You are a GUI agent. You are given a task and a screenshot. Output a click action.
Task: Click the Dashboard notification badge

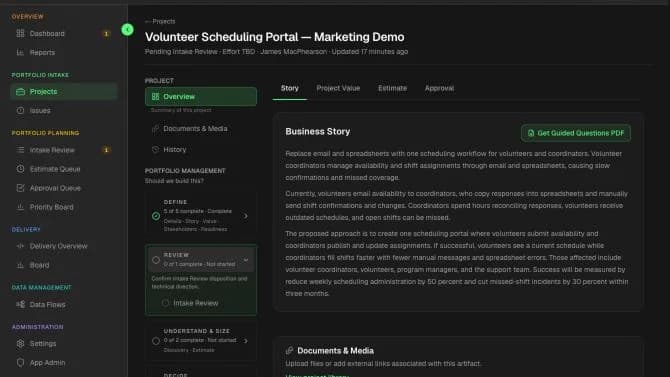click(x=106, y=33)
